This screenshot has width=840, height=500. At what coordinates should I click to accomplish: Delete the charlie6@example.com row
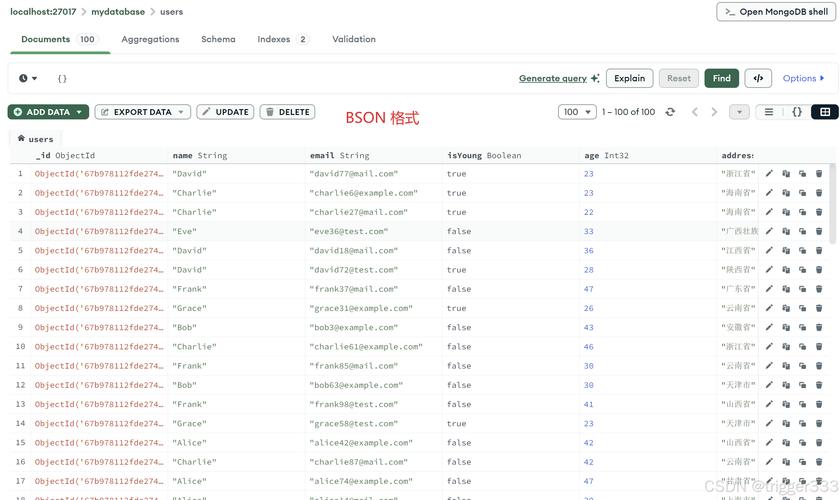[x=819, y=193]
